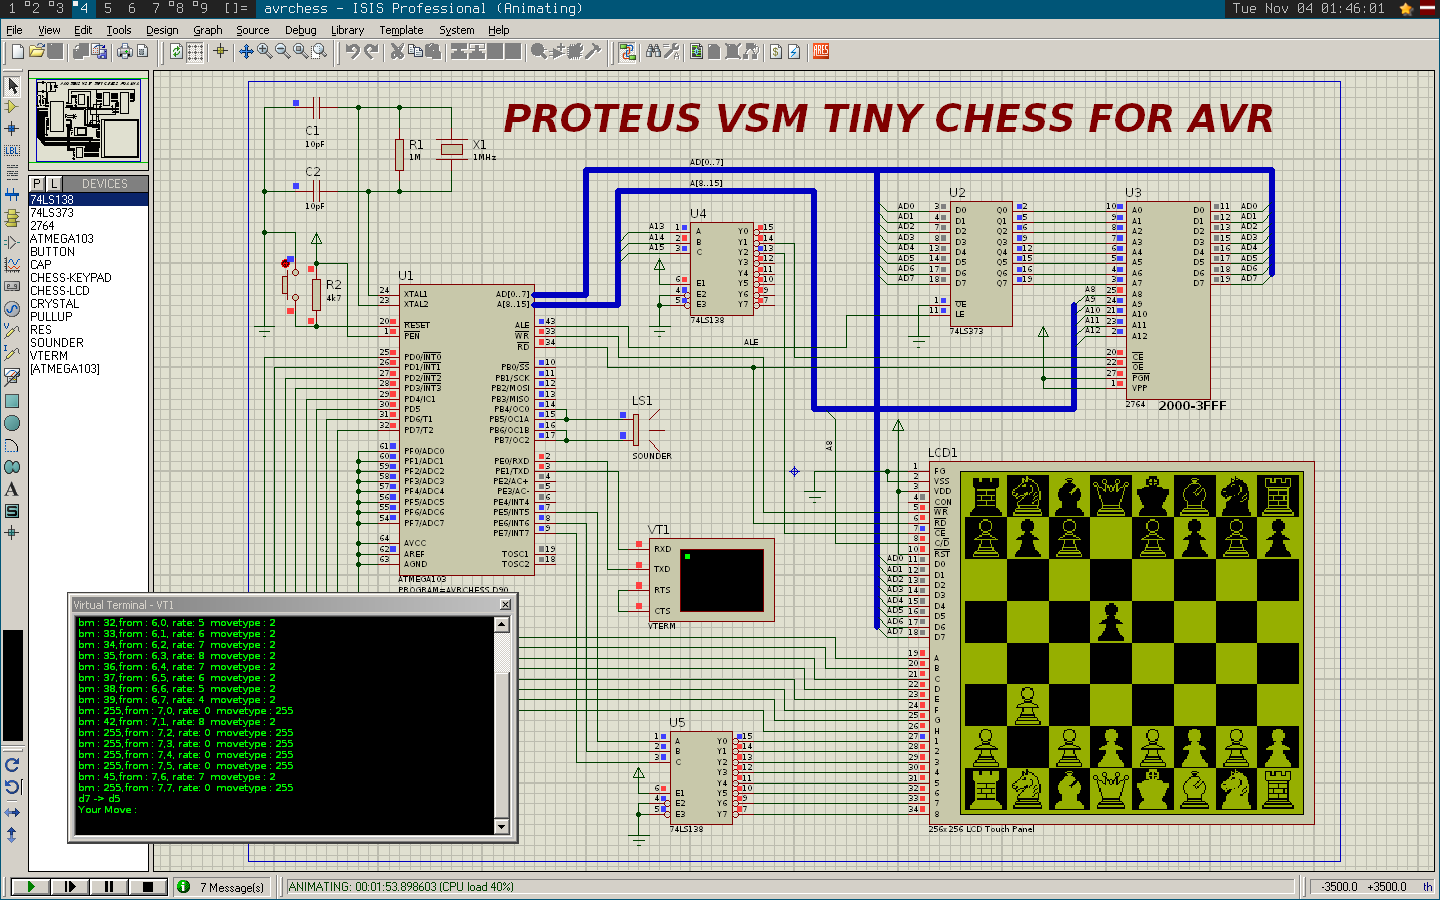Open the Tools menu
This screenshot has width=1440, height=900.
[x=119, y=30]
